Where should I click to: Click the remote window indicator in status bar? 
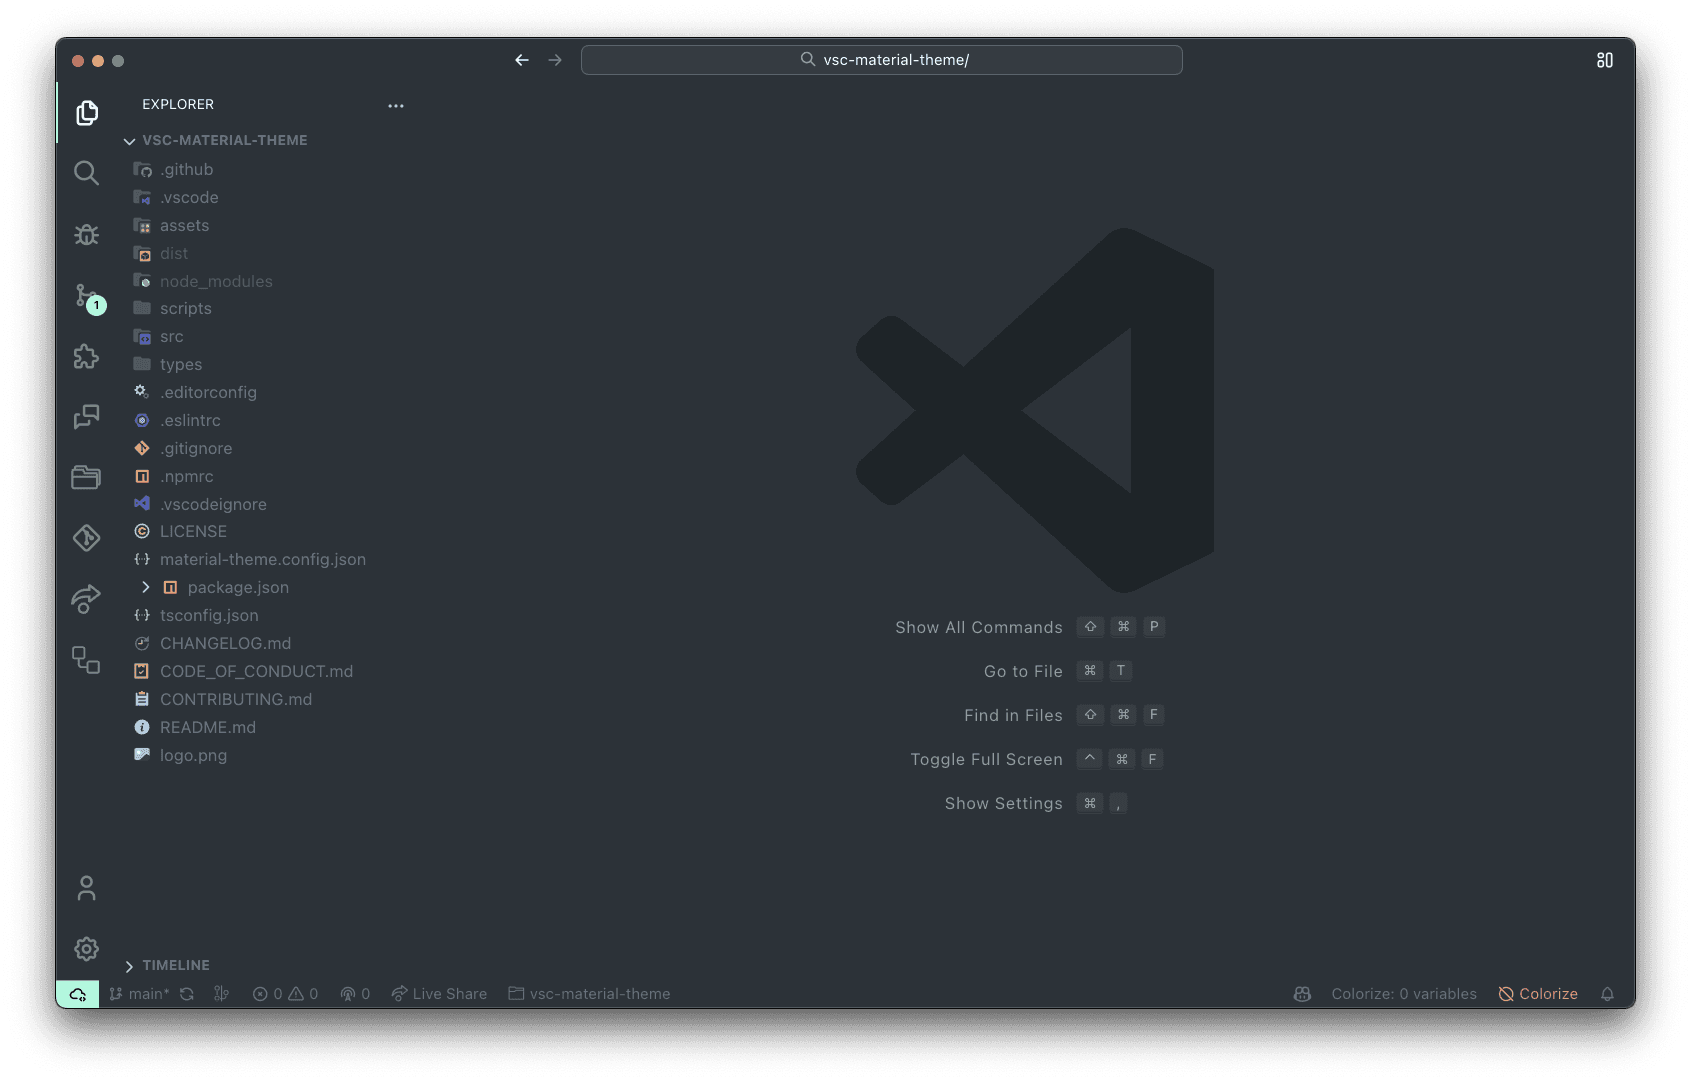(77, 994)
